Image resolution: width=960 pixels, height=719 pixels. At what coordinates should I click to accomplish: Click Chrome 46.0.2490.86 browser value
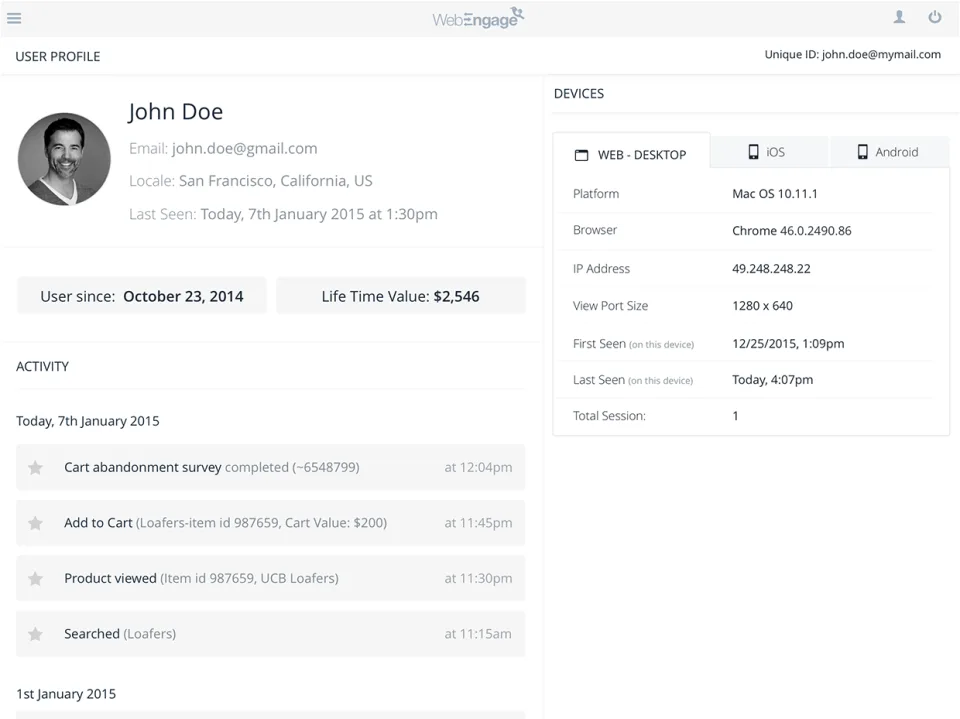pos(792,231)
